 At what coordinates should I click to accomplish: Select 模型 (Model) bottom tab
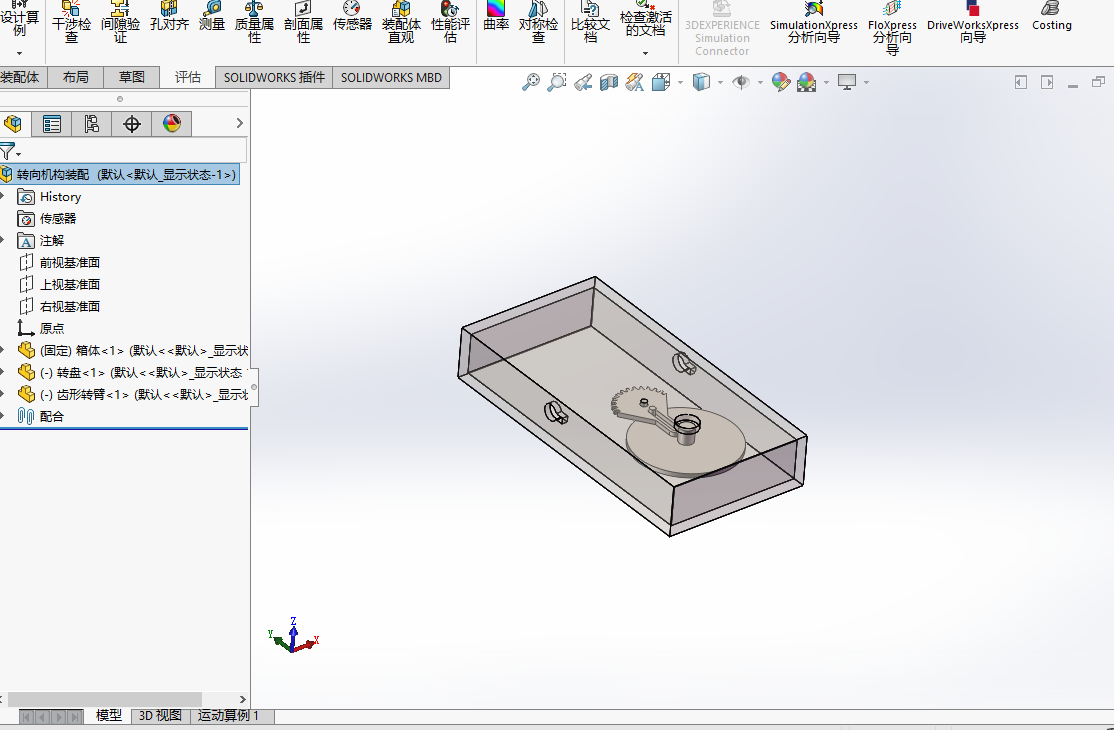click(x=109, y=716)
